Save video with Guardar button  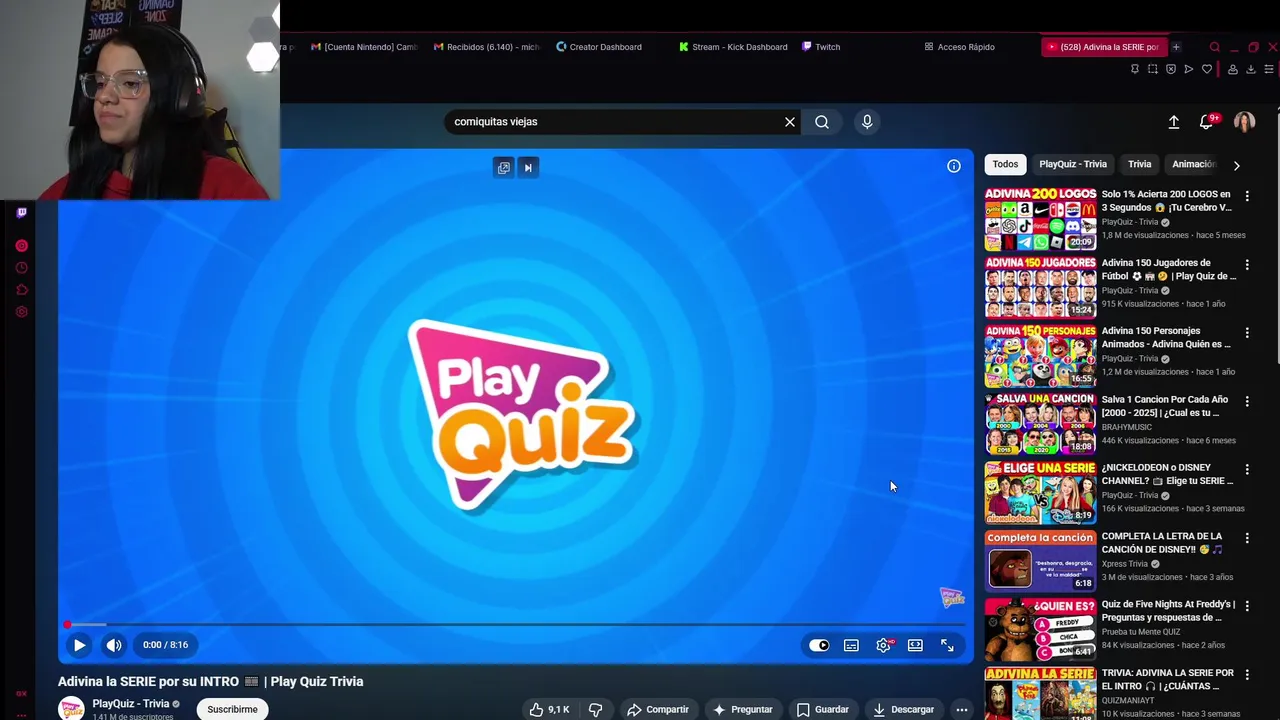coord(822,710)
